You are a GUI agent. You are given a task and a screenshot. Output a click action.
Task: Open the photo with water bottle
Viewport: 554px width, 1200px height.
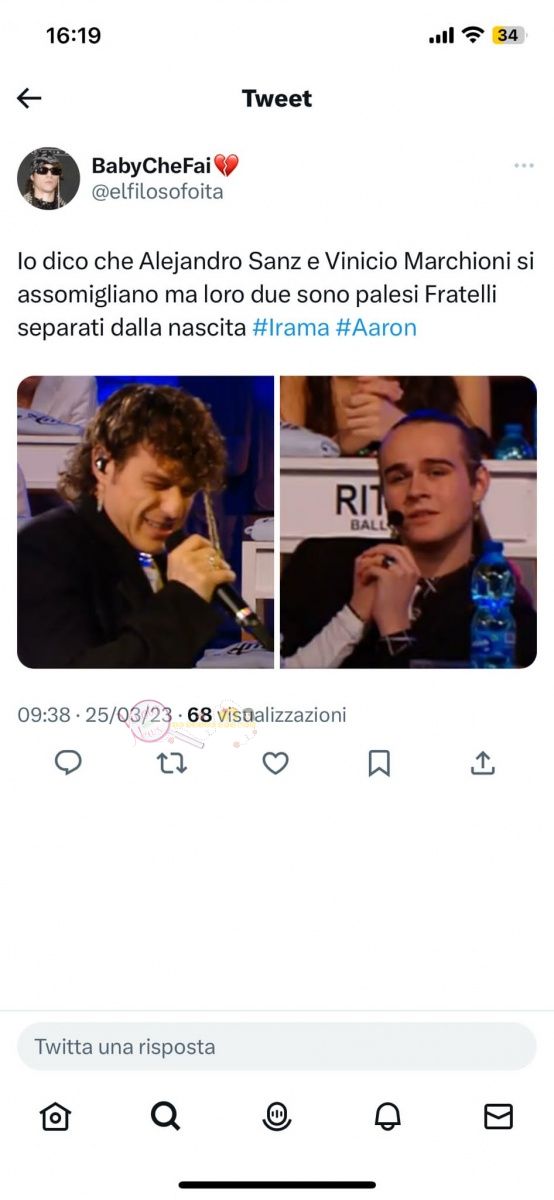[408, 522]
